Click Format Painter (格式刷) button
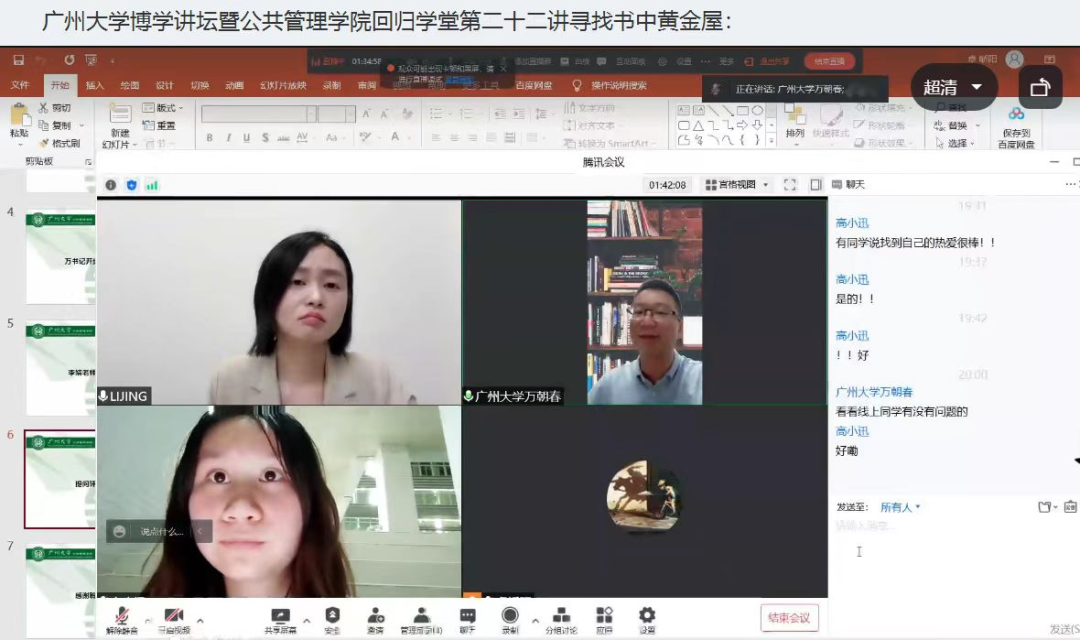The image size is (1080, 640). pos(60,143)
